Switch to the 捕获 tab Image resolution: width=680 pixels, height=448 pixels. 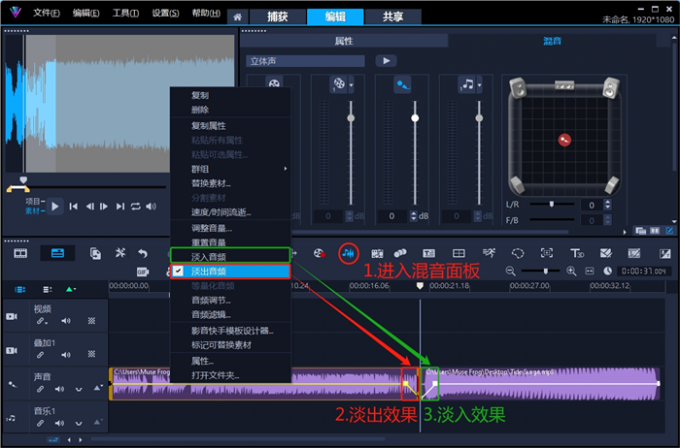[278, 17]
